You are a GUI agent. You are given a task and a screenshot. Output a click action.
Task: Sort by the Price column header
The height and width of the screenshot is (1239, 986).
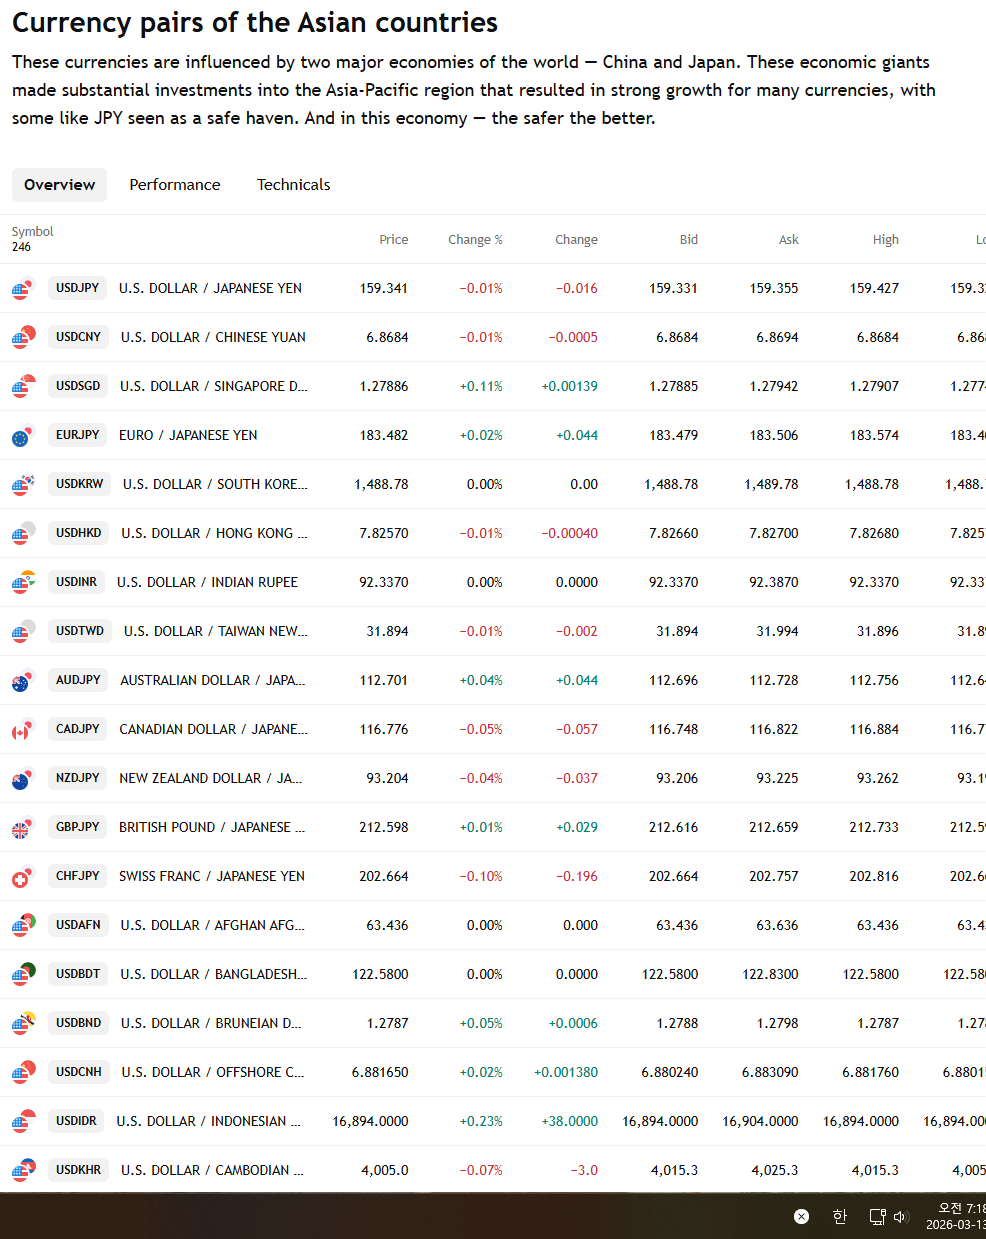tap(394, 240)
